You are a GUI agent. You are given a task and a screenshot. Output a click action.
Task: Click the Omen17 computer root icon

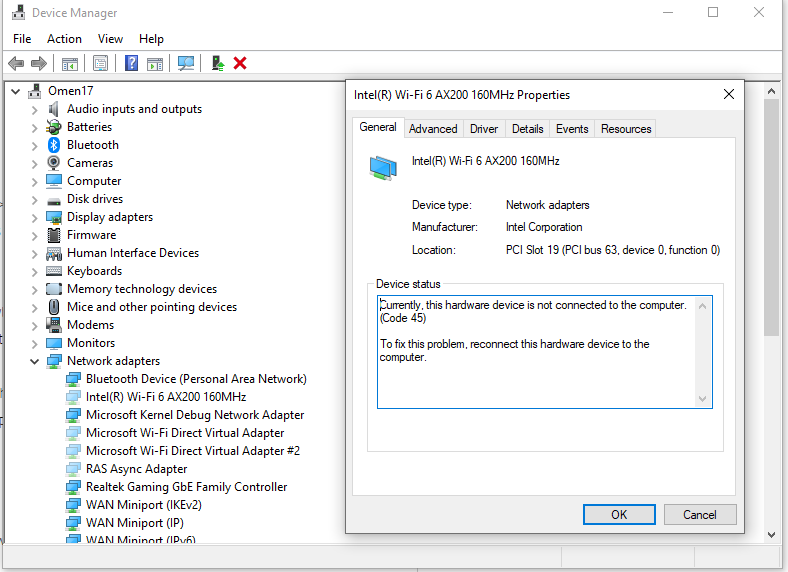coord(35,91)
